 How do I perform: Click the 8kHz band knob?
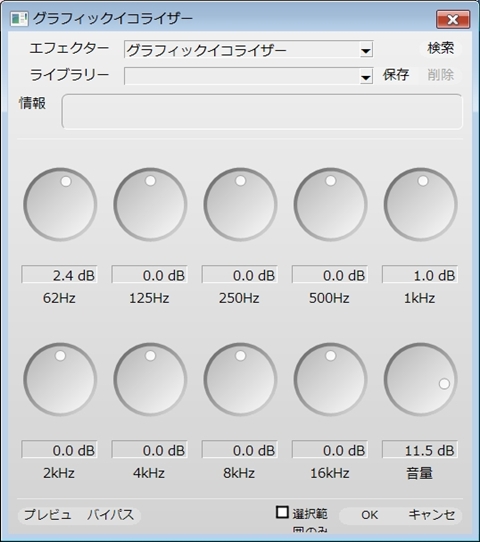[x=241, y=380]
